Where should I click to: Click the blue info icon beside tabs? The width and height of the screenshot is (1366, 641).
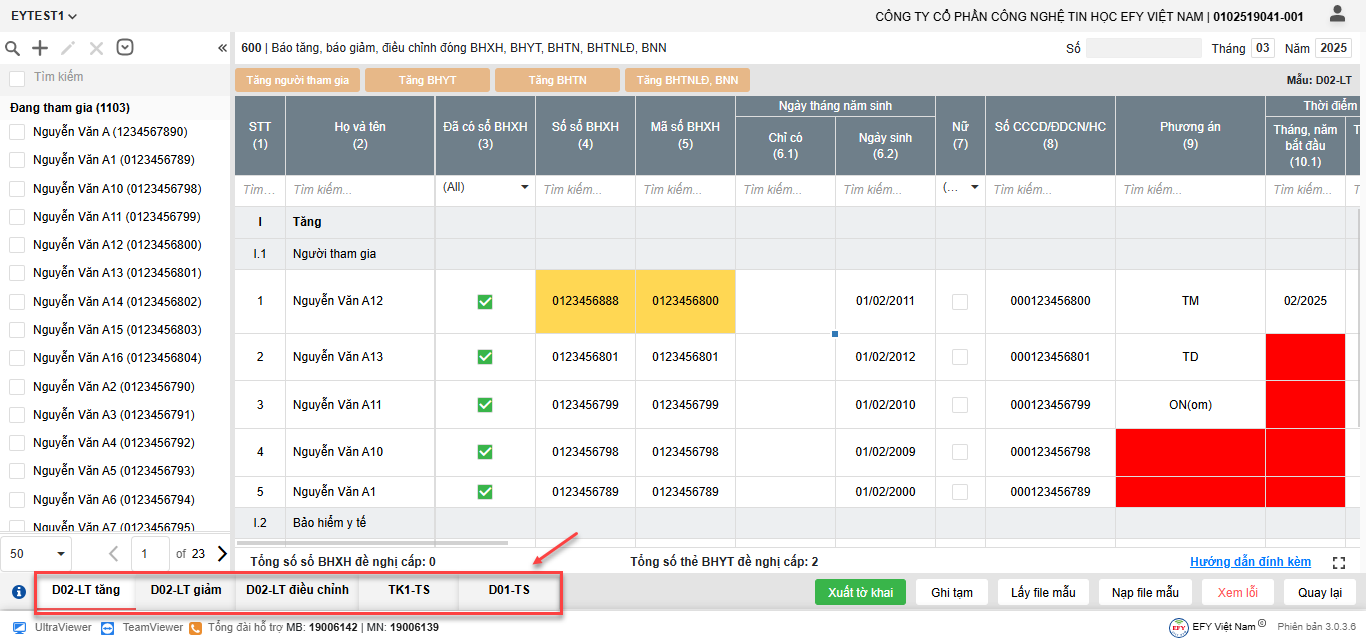tap(18, 592)
